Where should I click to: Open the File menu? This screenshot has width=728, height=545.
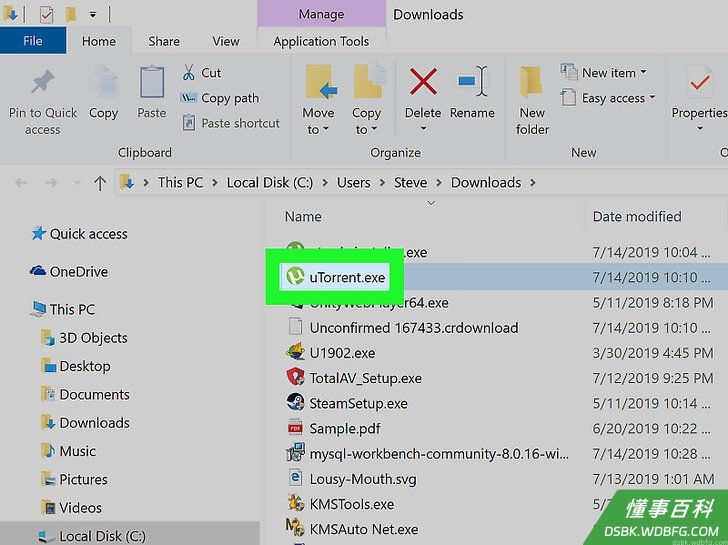tap(33, 41)
